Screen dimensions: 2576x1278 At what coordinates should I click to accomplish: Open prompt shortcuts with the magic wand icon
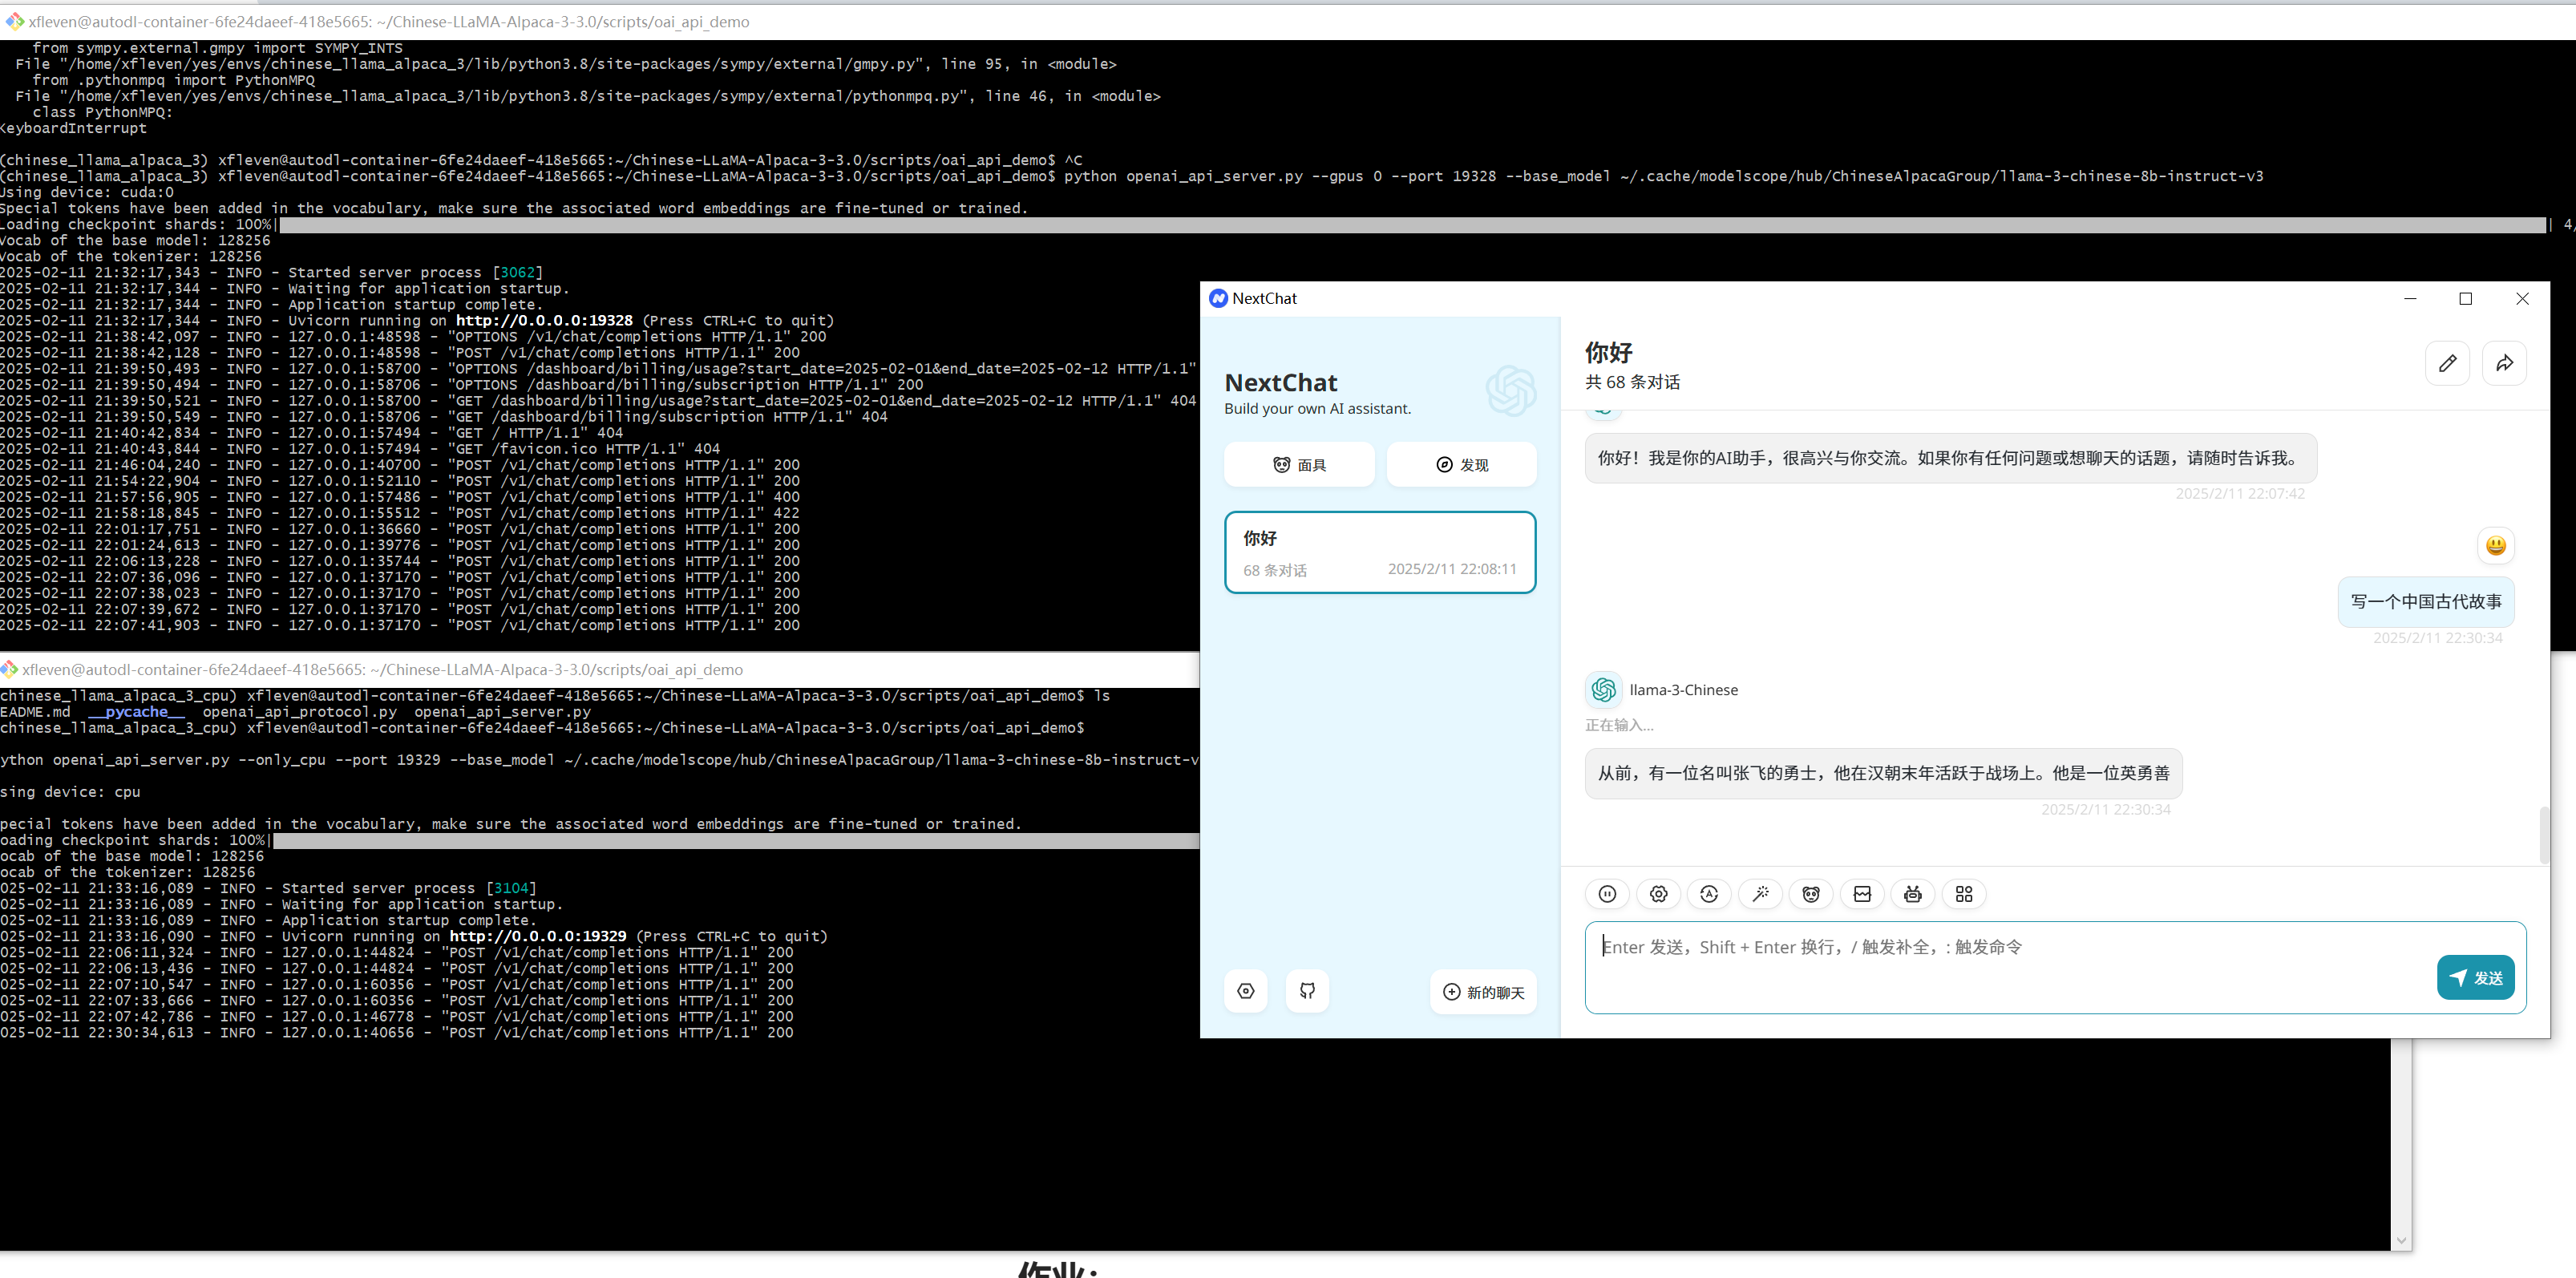point(1760,894)
